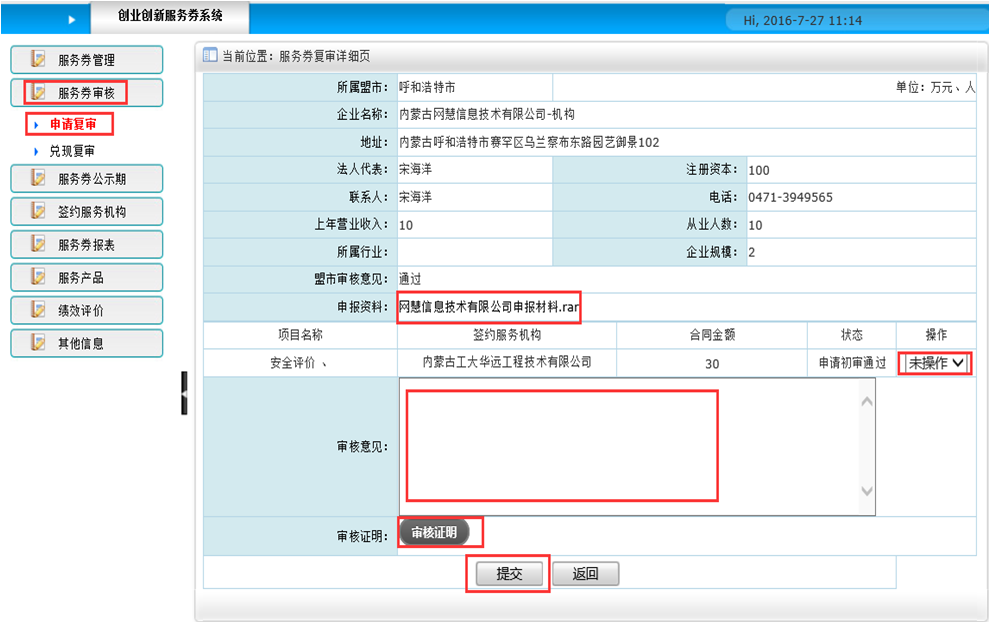
Task: Switch to 创业创新服务券系统 tab
Action: [x=170, y=16]
